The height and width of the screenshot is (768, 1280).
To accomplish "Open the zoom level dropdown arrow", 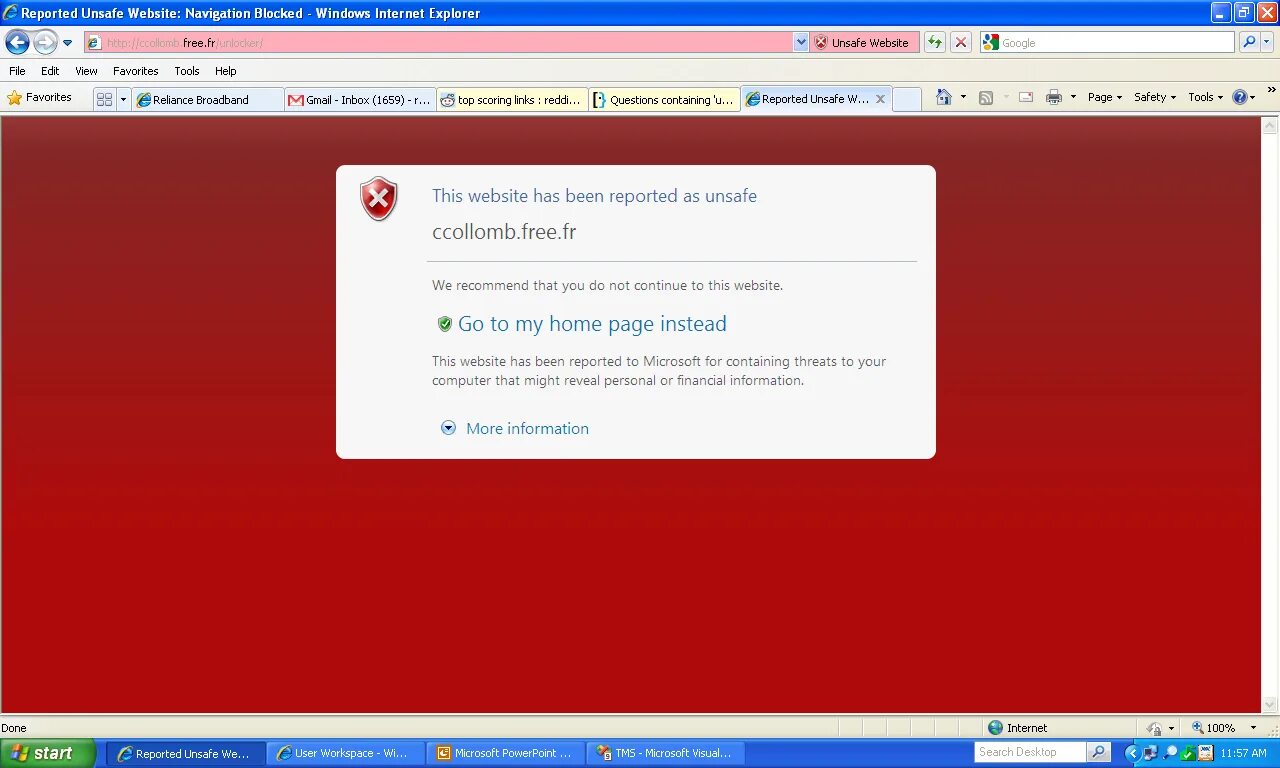I will click(1253, 728).
